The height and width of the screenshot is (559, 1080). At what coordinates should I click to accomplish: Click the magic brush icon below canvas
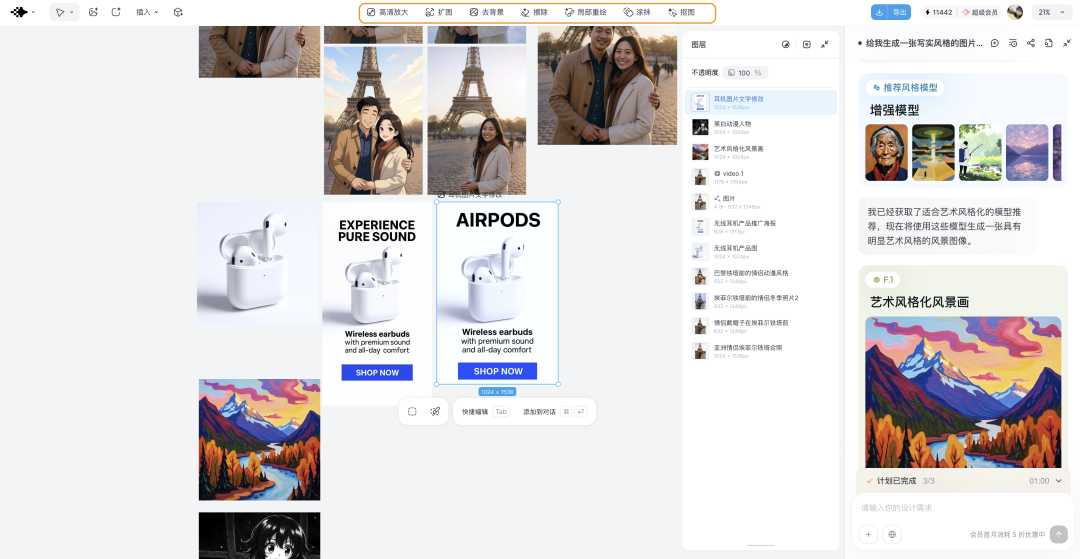[435, 412]
